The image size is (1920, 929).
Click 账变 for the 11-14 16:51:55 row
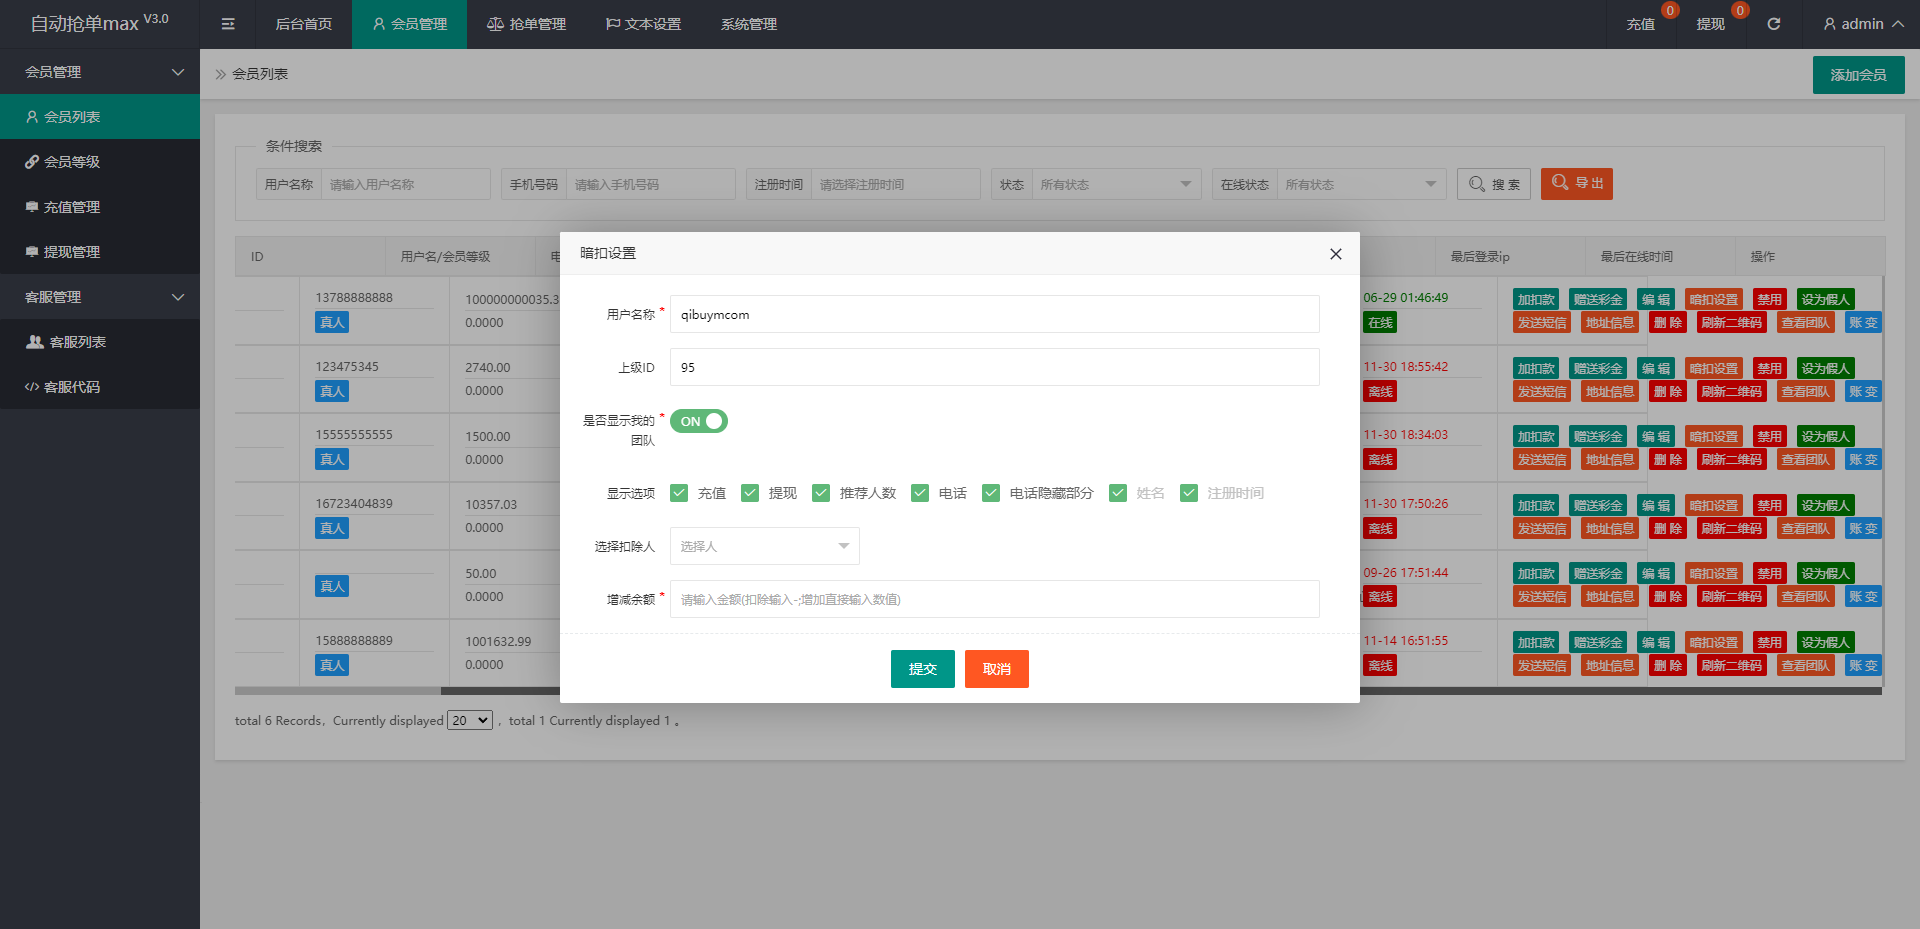click(x=1864, y=665)
